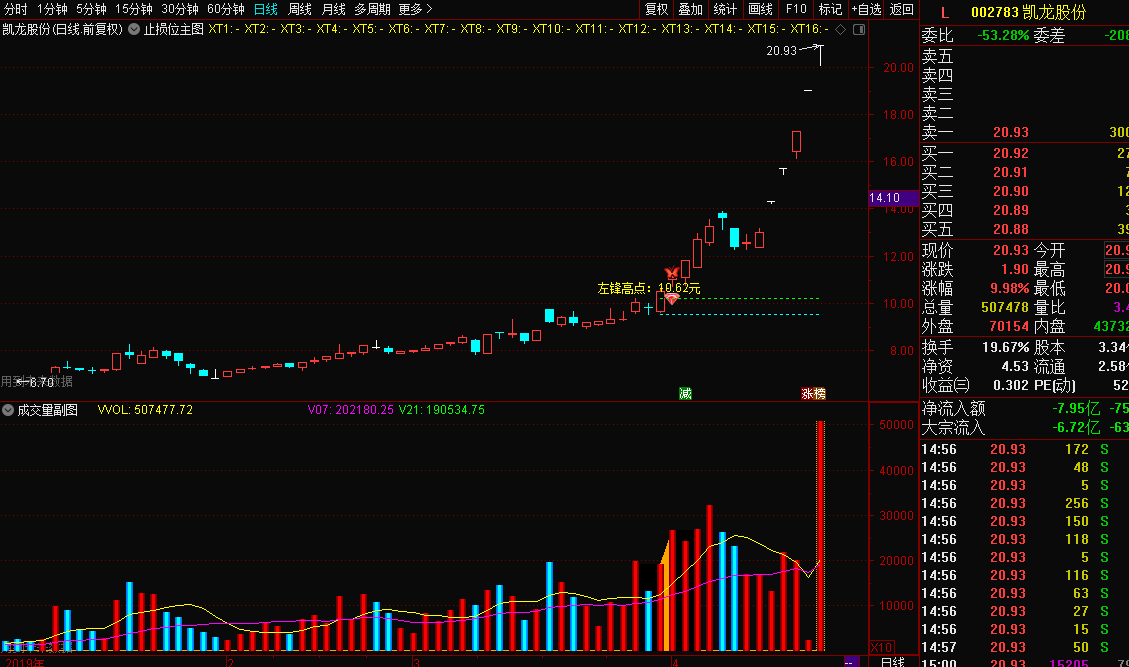Click the 涨跌 1.90 value

[1015, 269]
